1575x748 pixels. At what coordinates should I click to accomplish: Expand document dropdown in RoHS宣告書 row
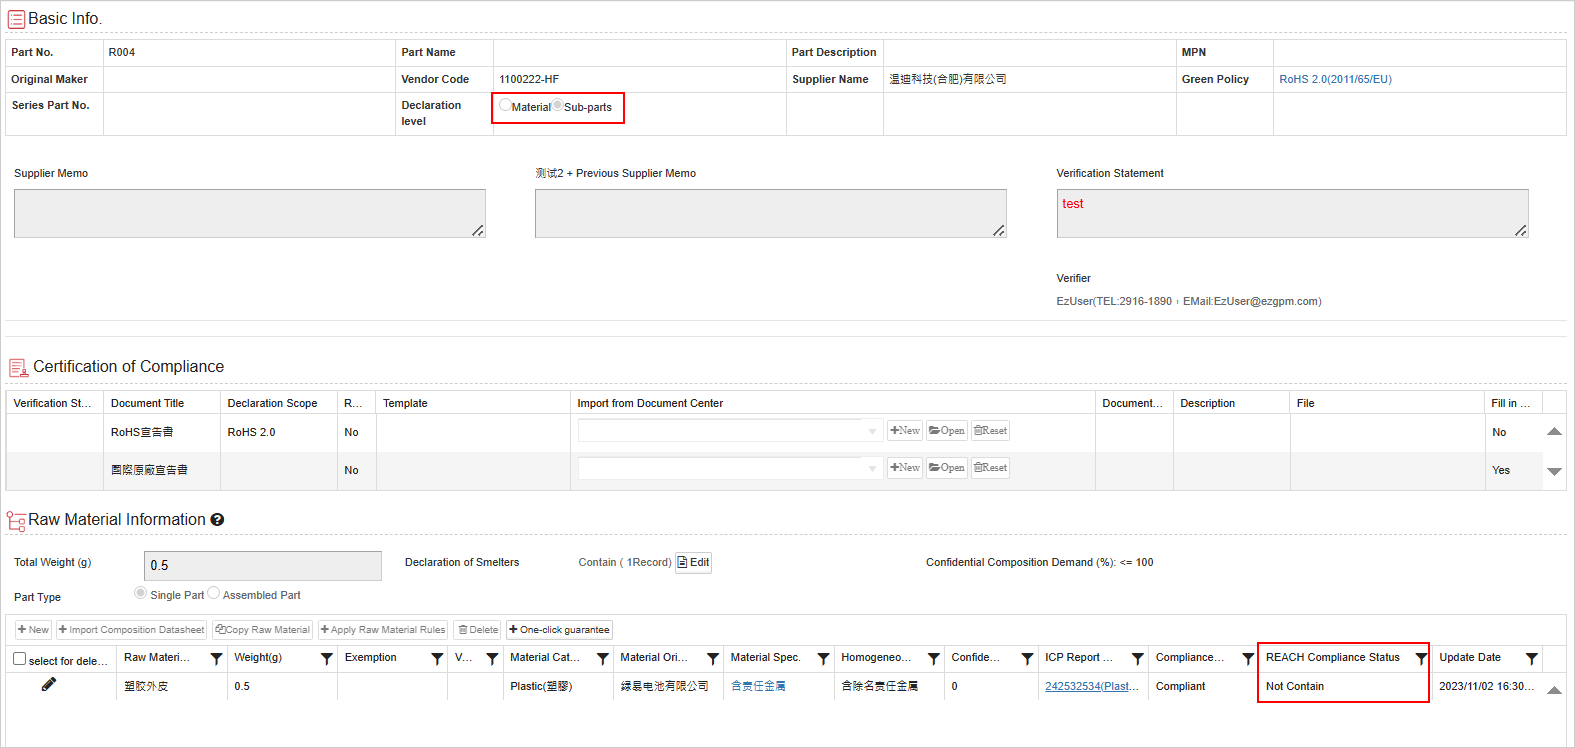(872, 431)
